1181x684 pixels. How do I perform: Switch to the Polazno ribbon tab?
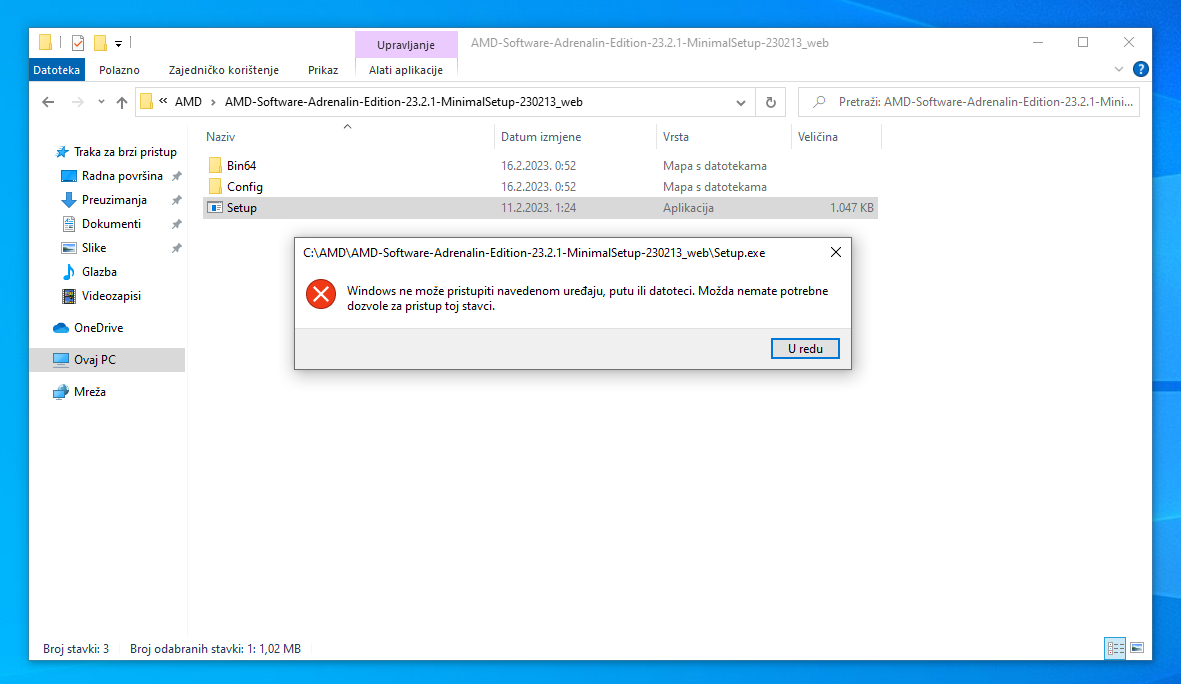pos(119,70)
